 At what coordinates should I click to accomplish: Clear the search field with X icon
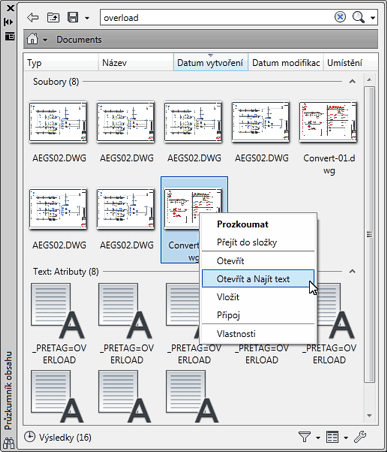pyautogui.click(x=340, y=17)
